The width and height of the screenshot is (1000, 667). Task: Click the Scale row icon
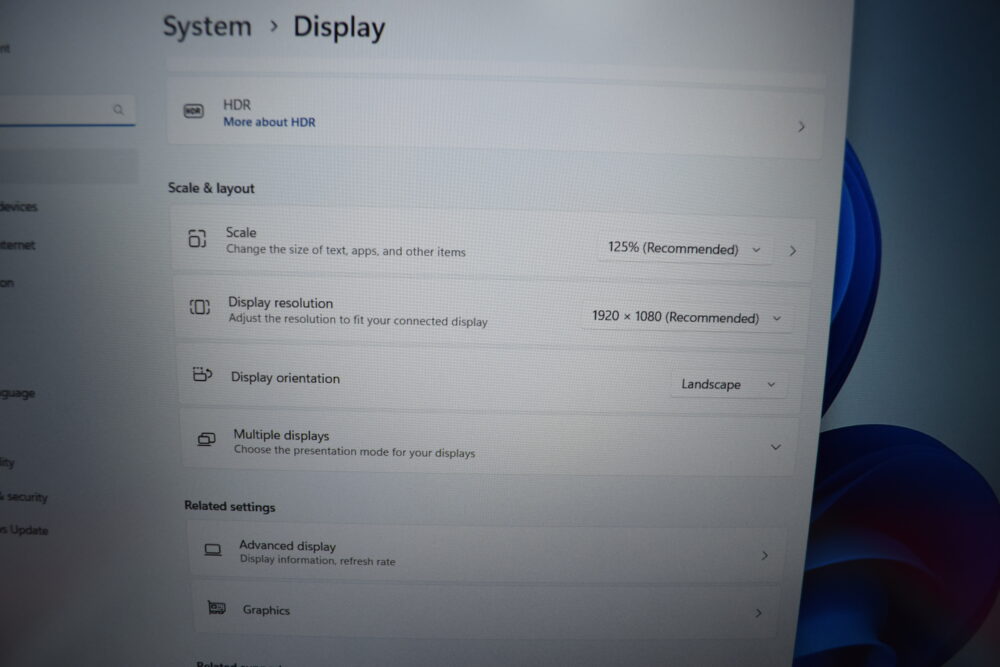point(197,238)
